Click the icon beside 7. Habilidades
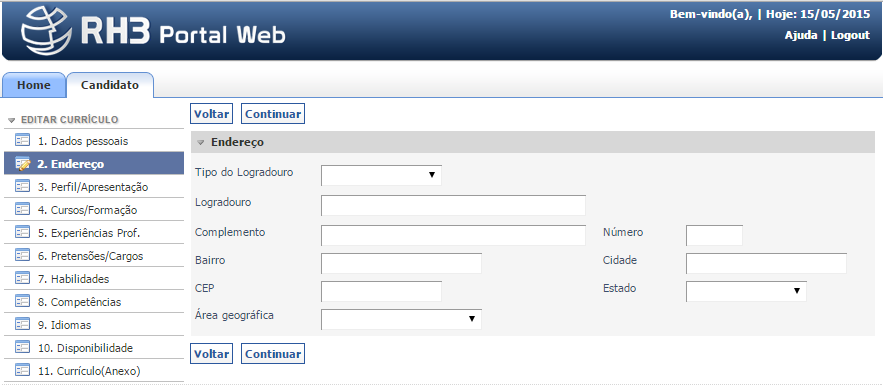883x386 pixels. 23,278
